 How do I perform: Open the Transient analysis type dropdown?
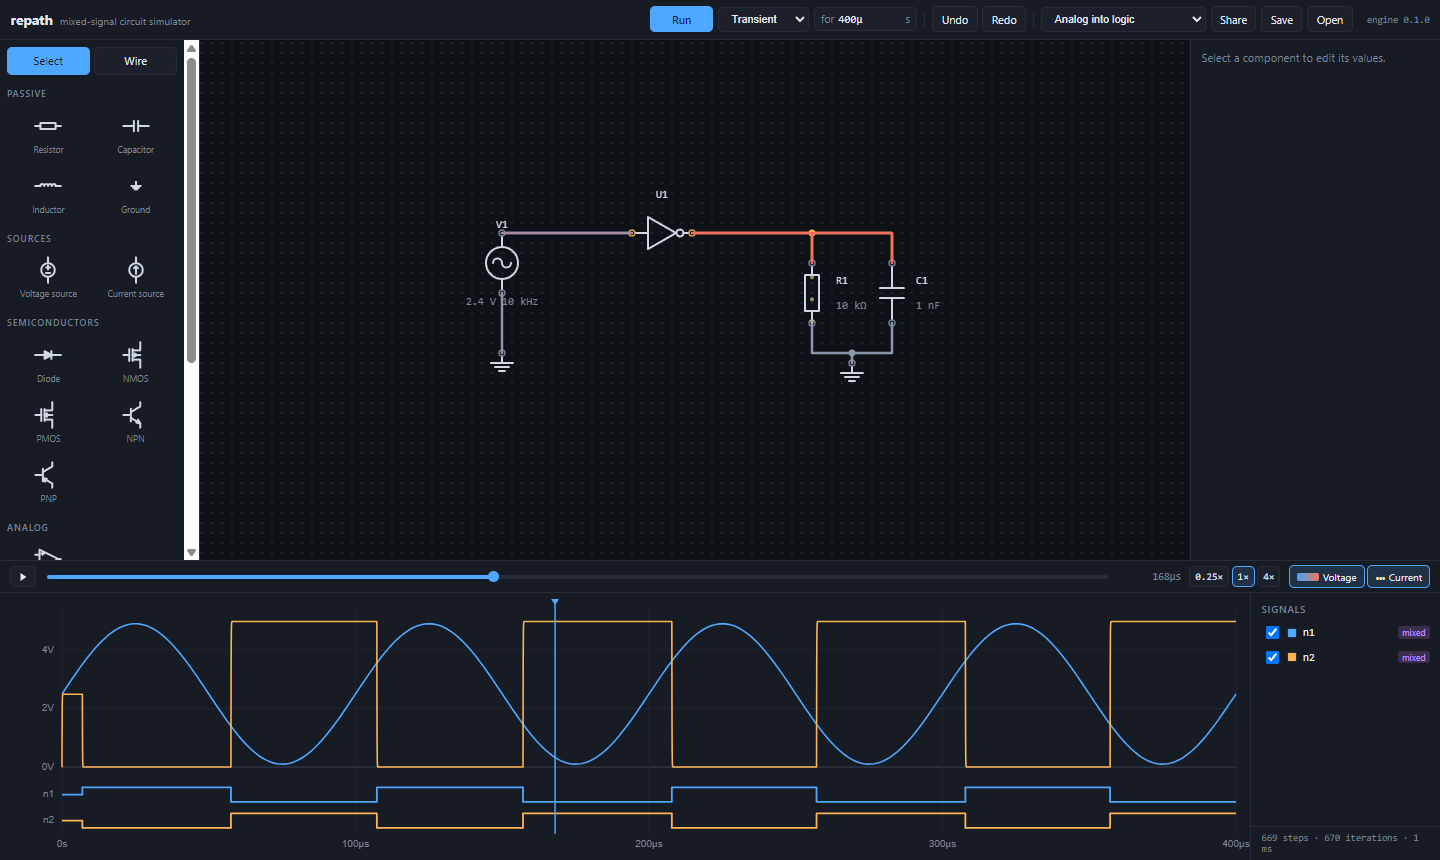(763, 19)
